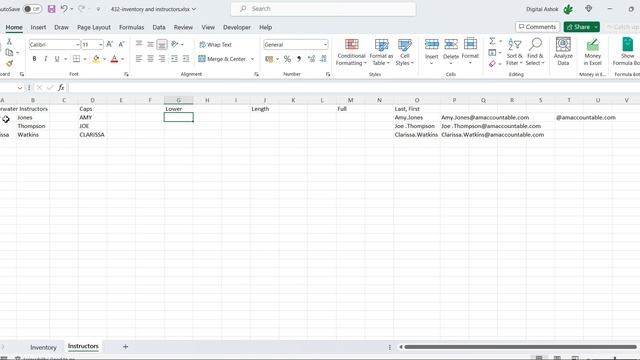The image size is (640, 360).
Task: Open Format as Table gallery
Action: click(x=381, y=52)
